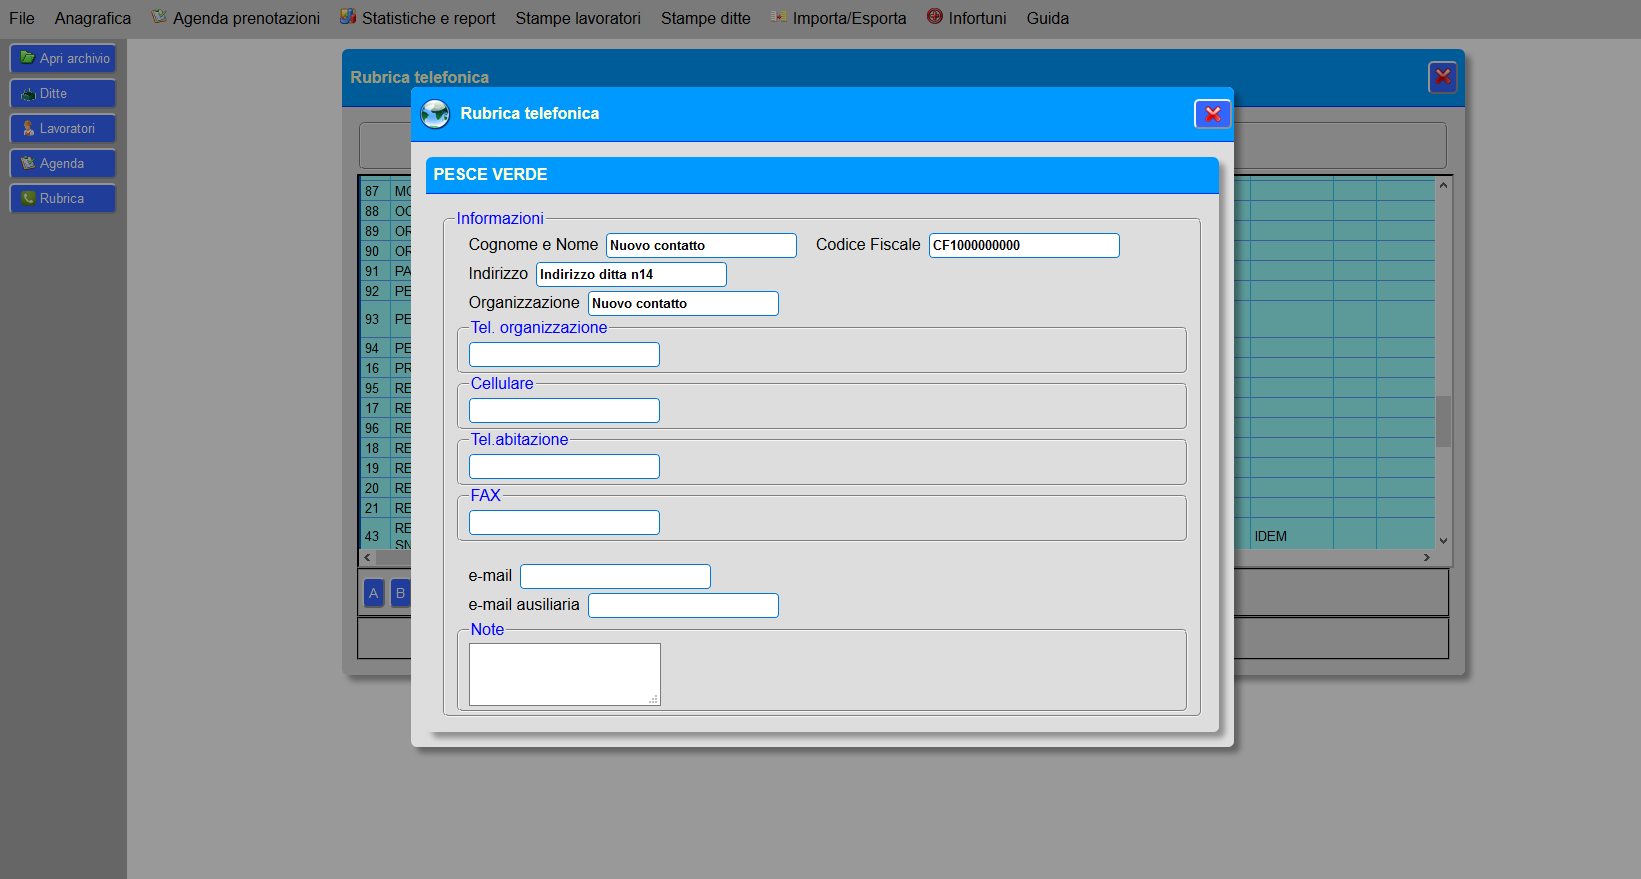Open Stampe lavoratori menu
1641x879 pixels.
578,18
